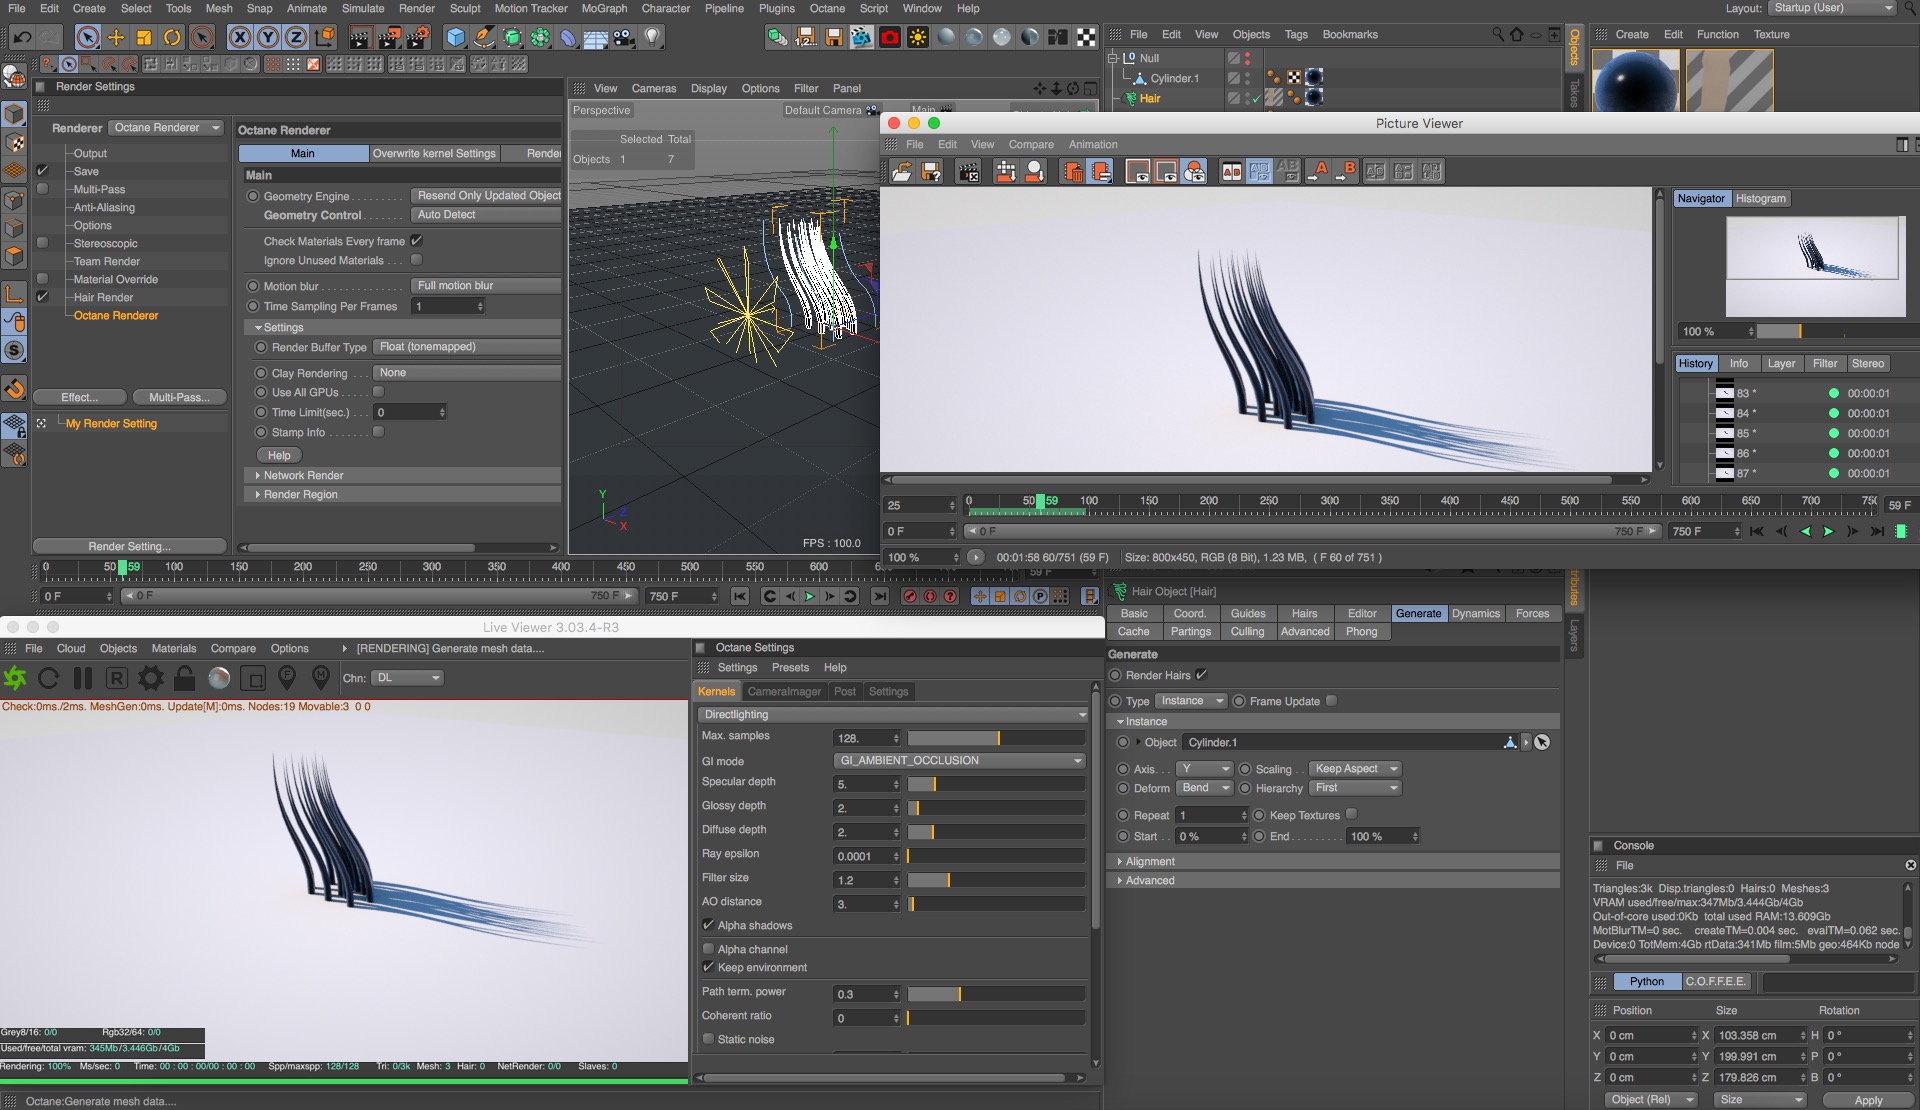Click the Cylinder.1 object in Object Manager
This screenshot has width=1920, height=1110.
(x=1173, y=78)
